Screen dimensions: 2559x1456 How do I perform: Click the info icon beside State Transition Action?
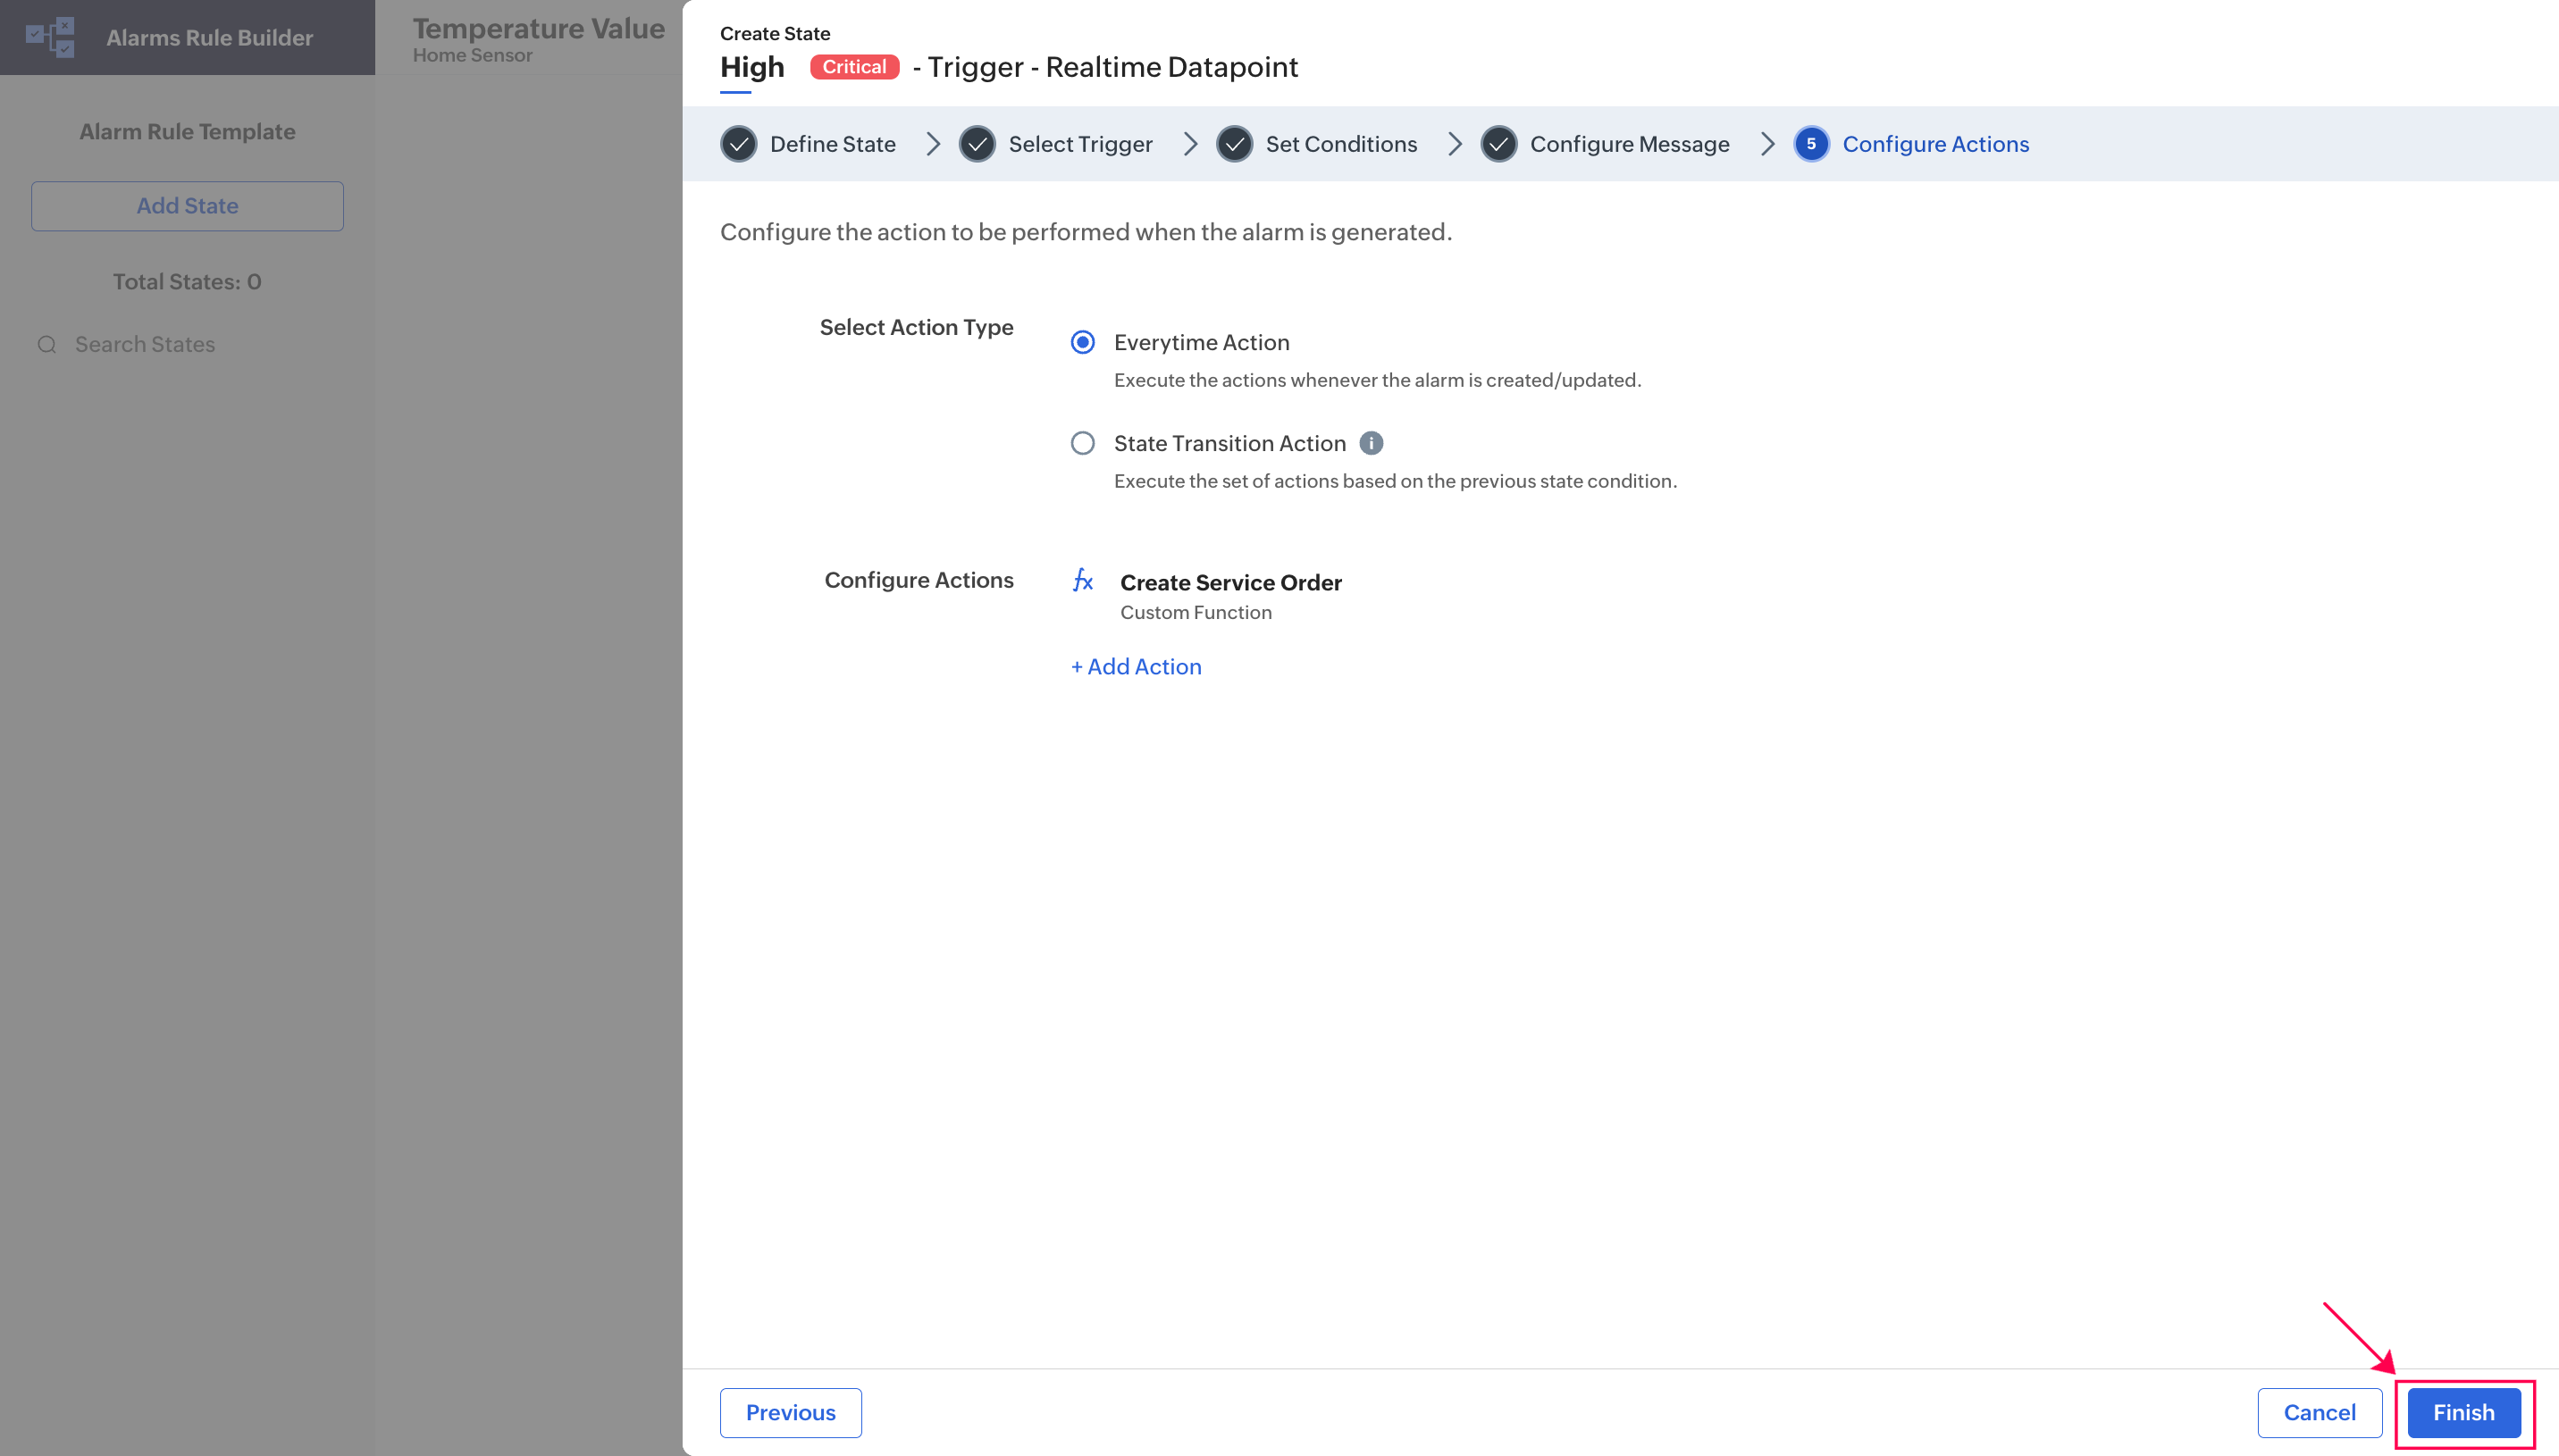pyautogui.click(x=1371, y=443)
